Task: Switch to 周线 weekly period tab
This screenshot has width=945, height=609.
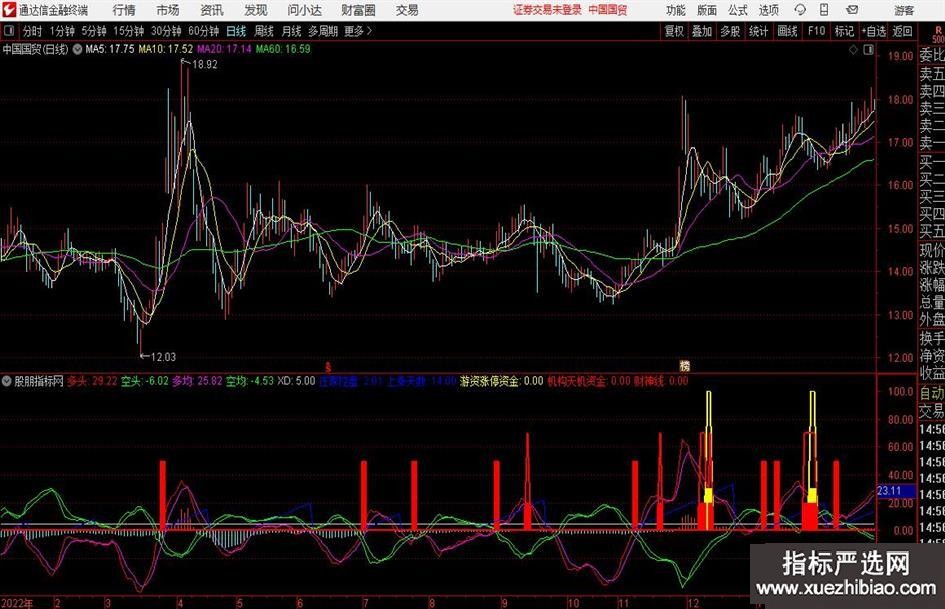Action: [x=264, y=31]
